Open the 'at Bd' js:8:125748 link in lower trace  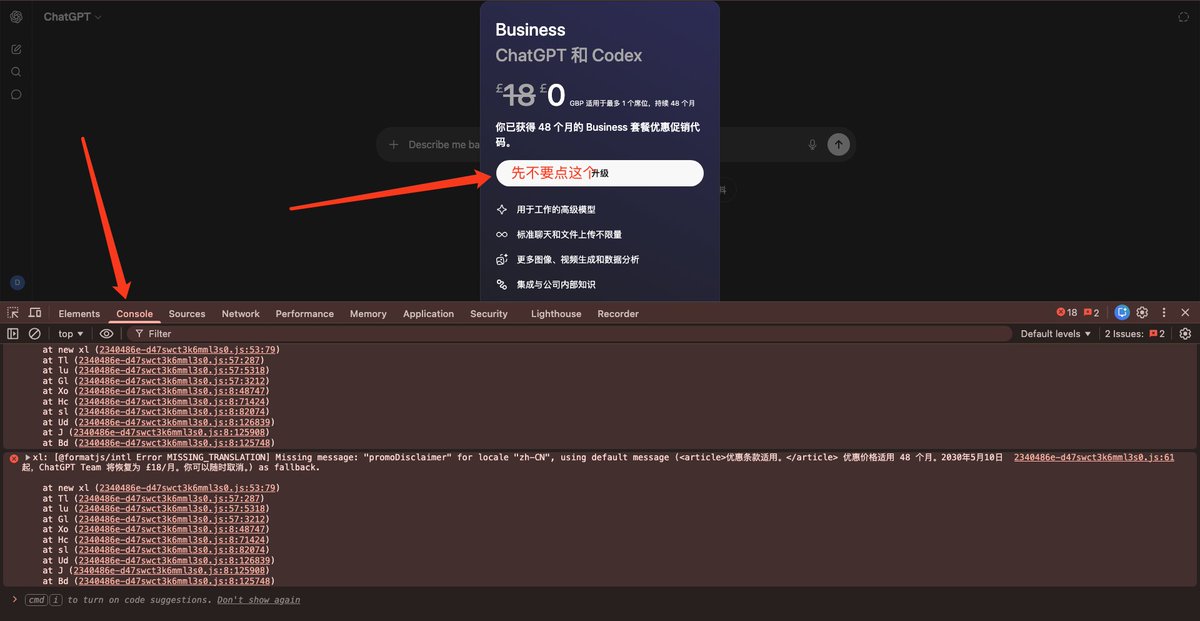[x=176, y=581]
